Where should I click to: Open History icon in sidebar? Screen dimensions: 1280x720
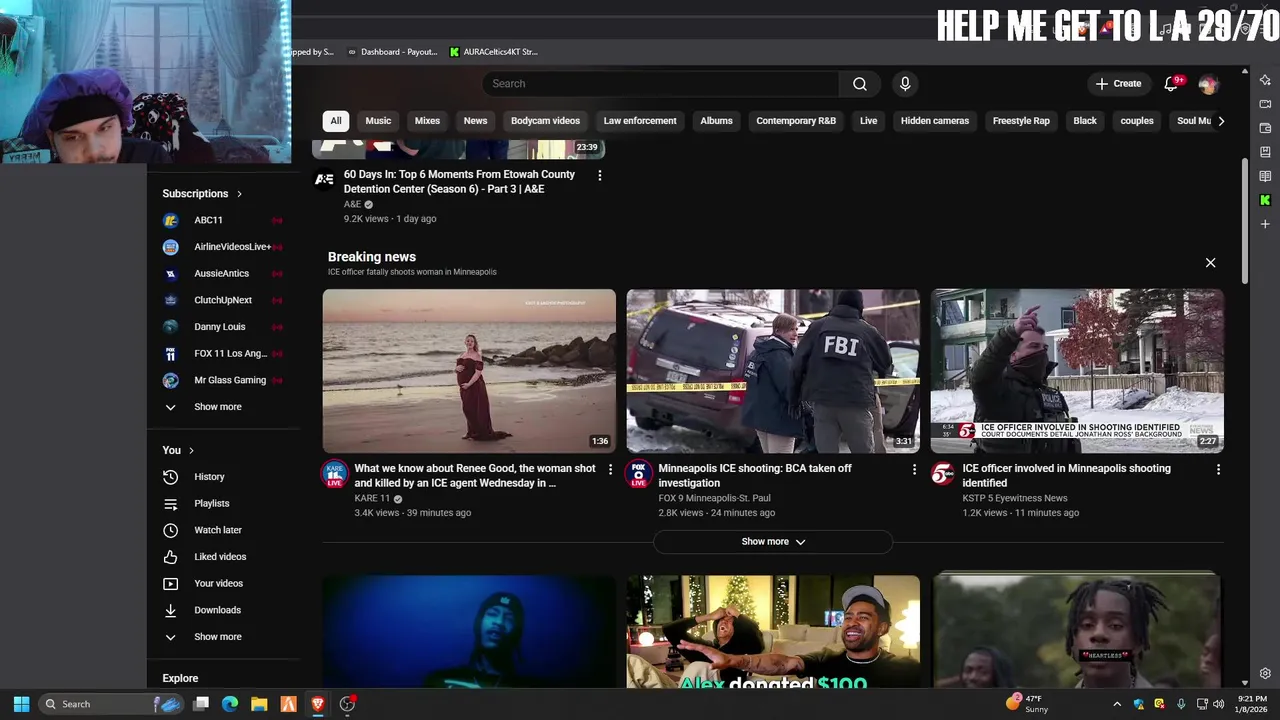click(170, 477)
